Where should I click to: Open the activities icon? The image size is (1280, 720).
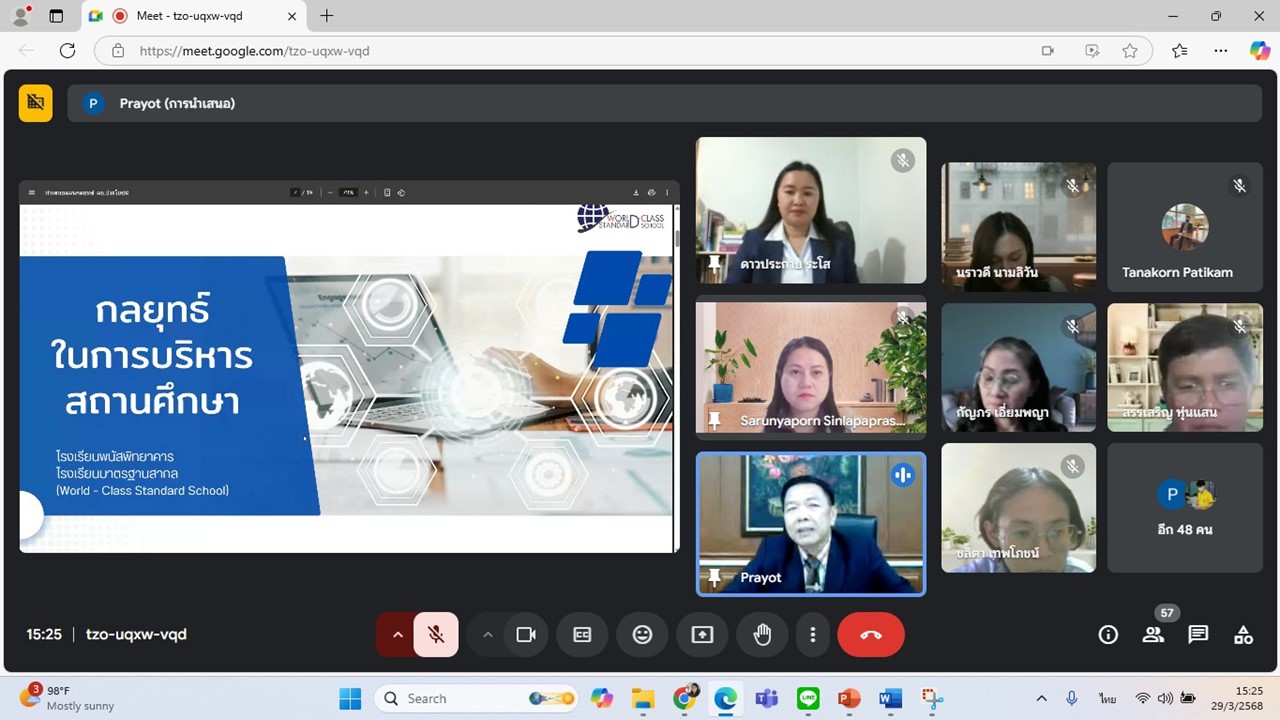(1243, 635)
